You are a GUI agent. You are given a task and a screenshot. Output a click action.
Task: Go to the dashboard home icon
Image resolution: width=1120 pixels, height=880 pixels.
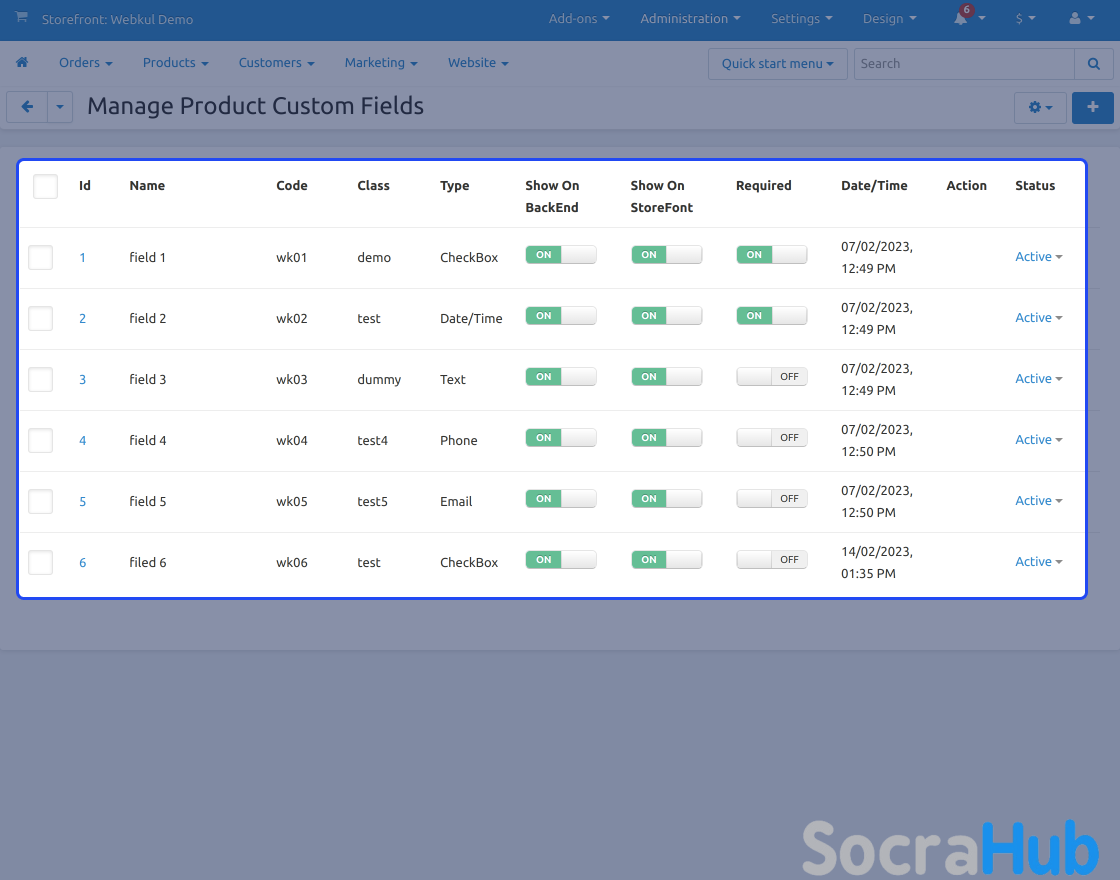[22, 63]
